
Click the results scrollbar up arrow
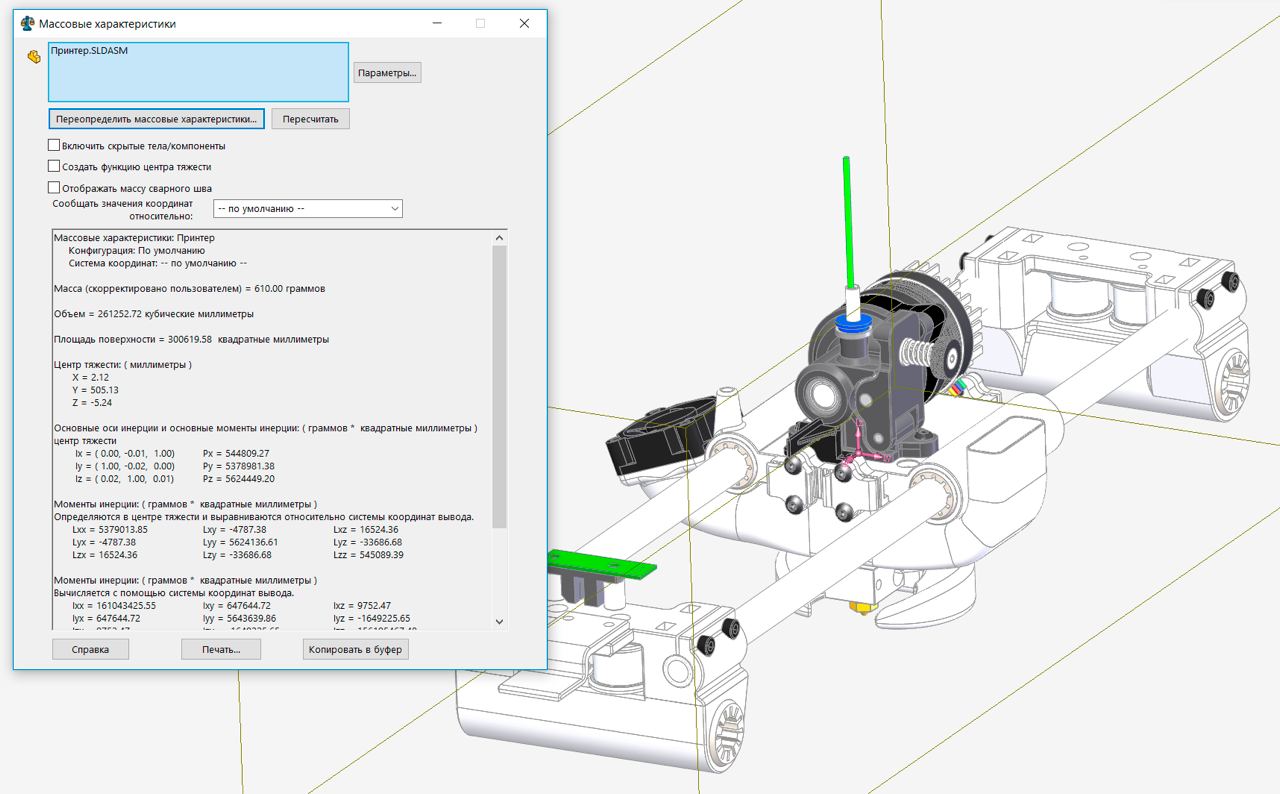500,238
